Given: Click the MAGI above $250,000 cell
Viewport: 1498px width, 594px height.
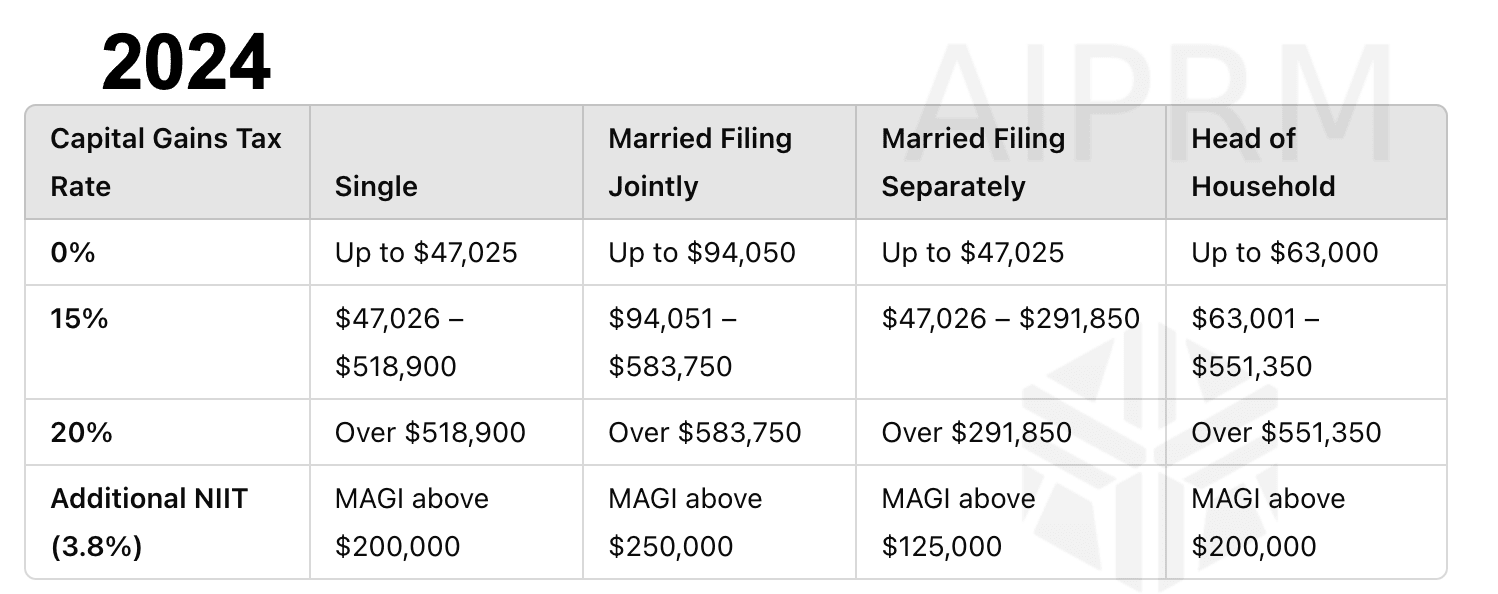Looking at the screenshot, I should tap(685, 522).
